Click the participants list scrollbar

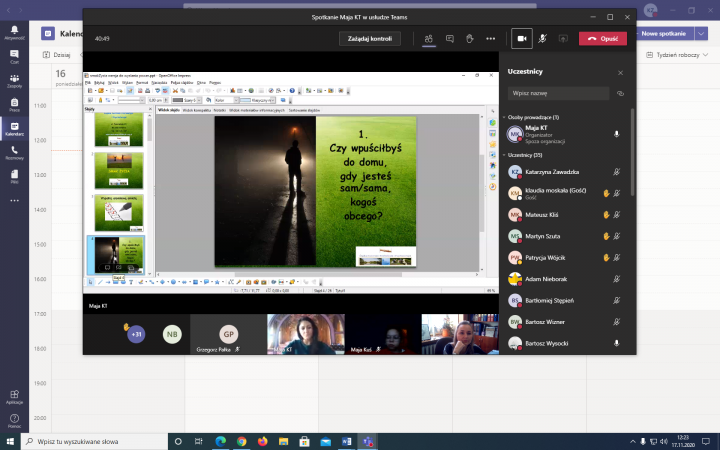[x=633, y=152]
